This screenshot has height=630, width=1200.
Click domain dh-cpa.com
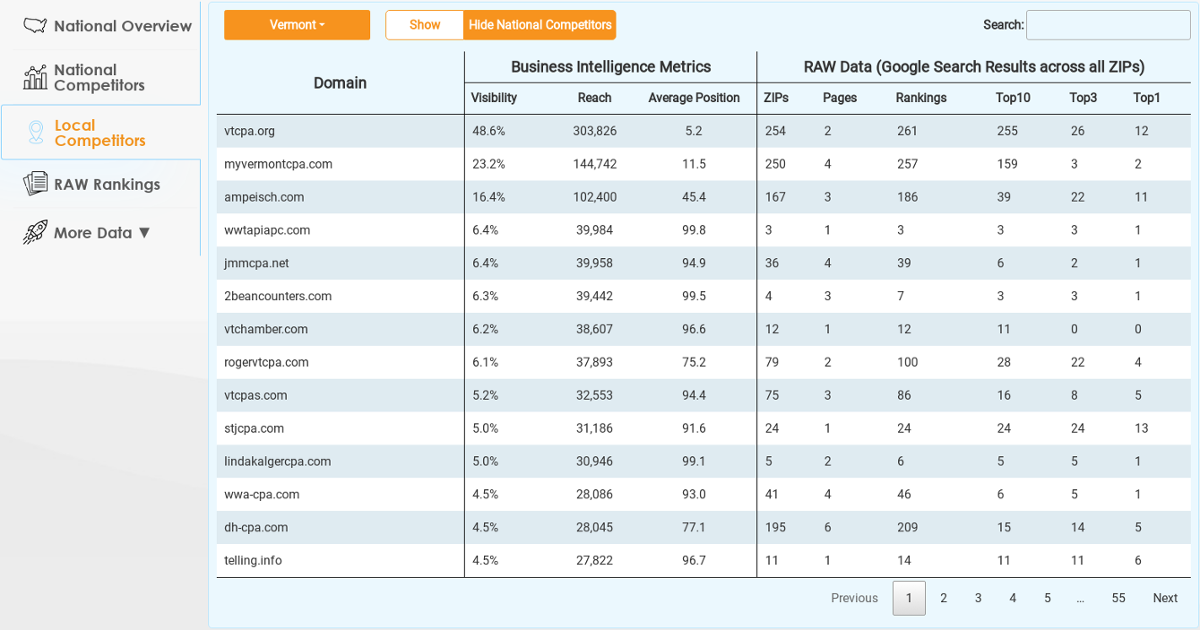256,527
